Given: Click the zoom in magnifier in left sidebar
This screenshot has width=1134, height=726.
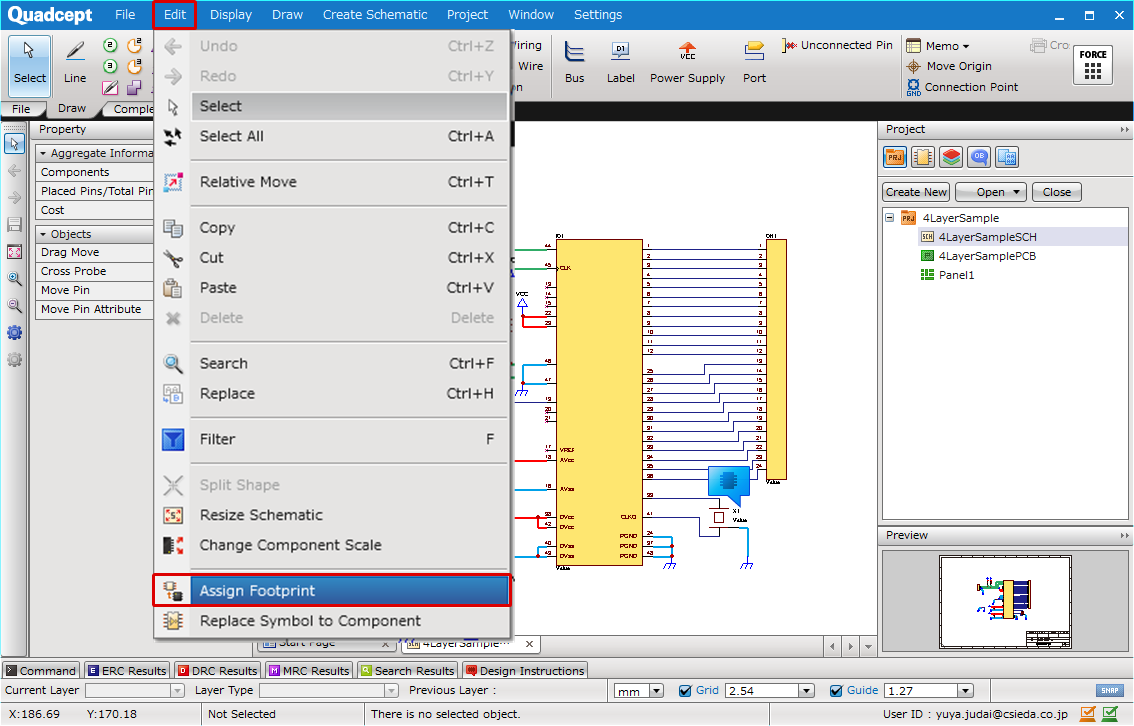Looking at the screenshot, I should pos(14,279).
